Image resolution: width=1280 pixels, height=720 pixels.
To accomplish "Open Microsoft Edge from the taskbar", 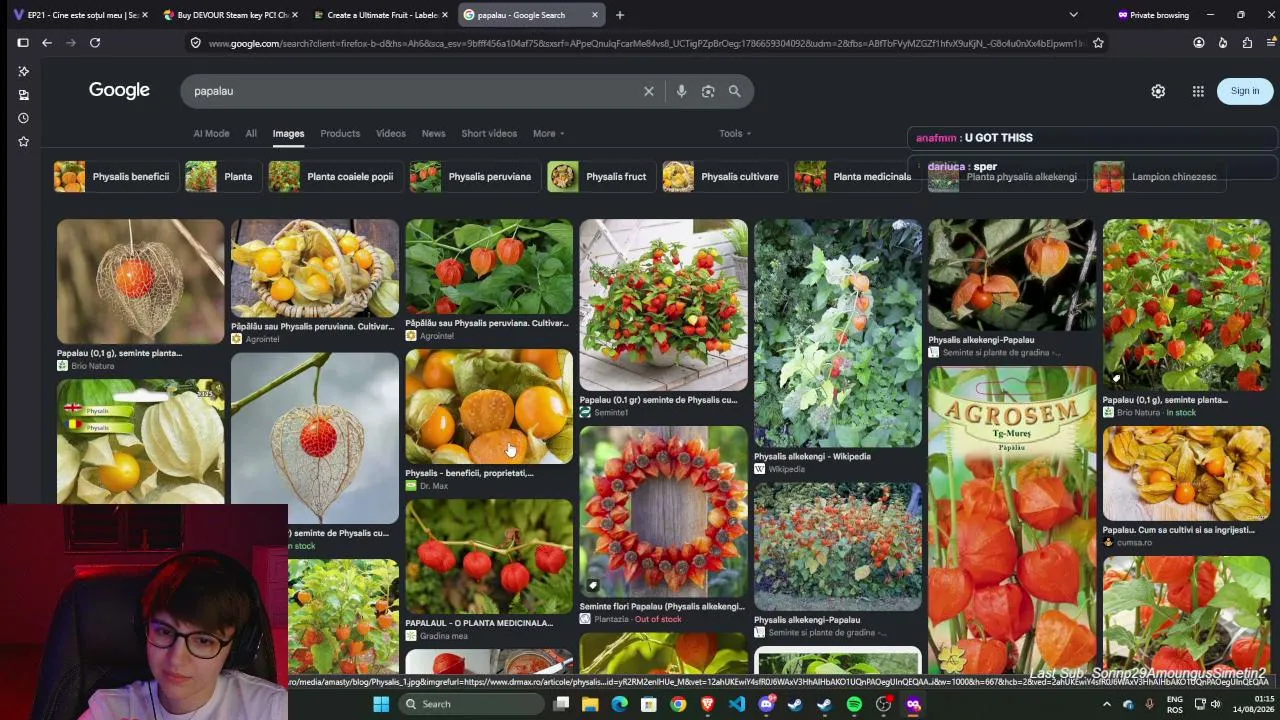I will tap(620, 704).
